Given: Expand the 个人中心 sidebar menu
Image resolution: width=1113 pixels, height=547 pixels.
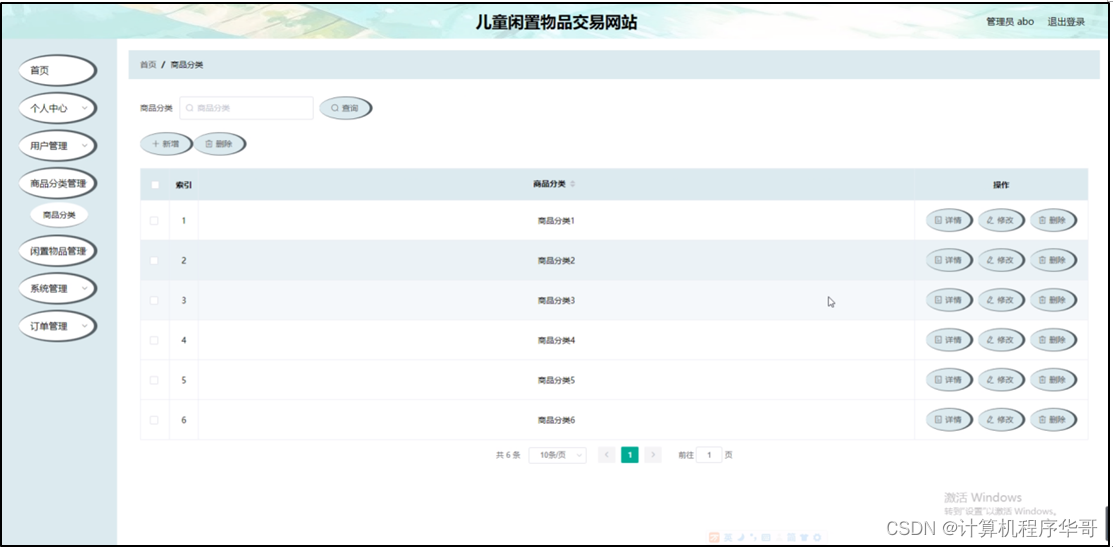Looking at the screenshot, I should (57, 109).
